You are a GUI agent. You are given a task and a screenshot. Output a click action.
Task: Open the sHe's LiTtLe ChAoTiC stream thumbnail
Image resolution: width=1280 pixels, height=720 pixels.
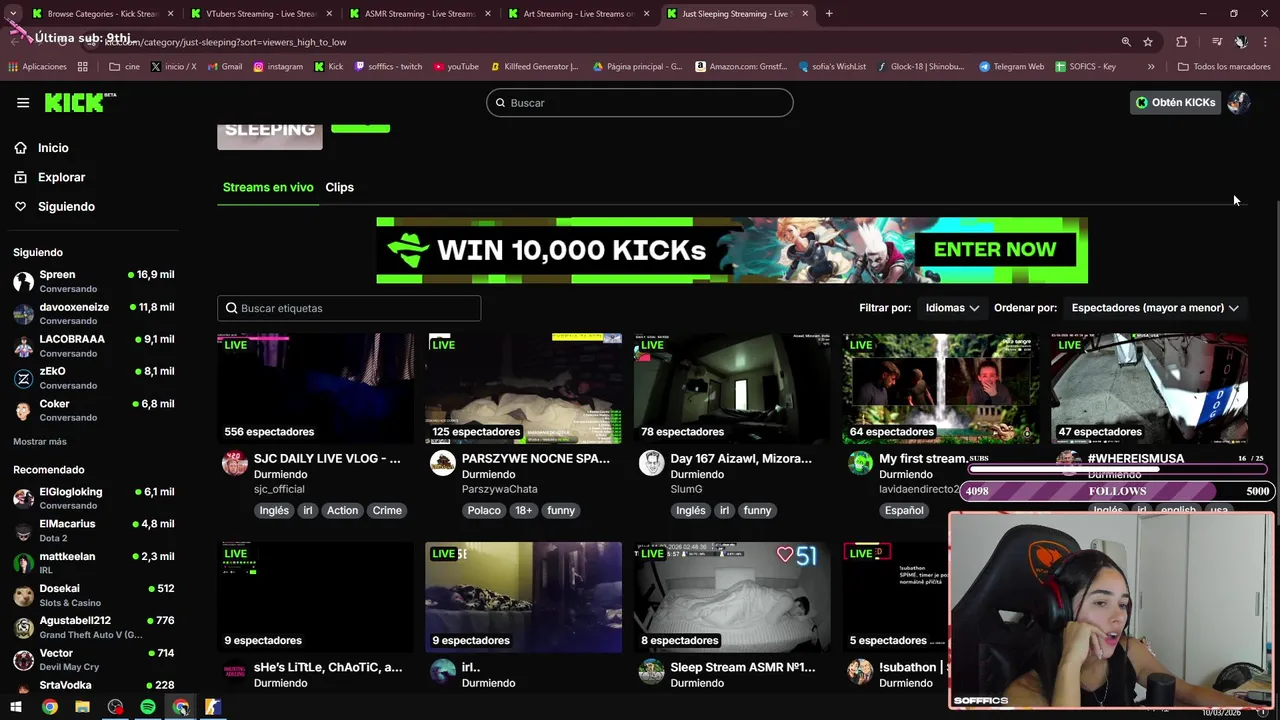coord(315,597)
